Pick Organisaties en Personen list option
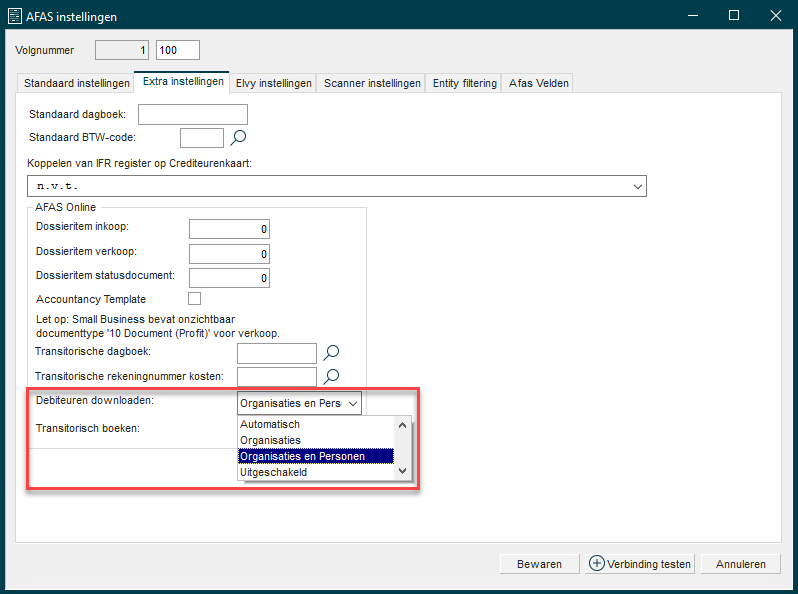 (316, 456)
